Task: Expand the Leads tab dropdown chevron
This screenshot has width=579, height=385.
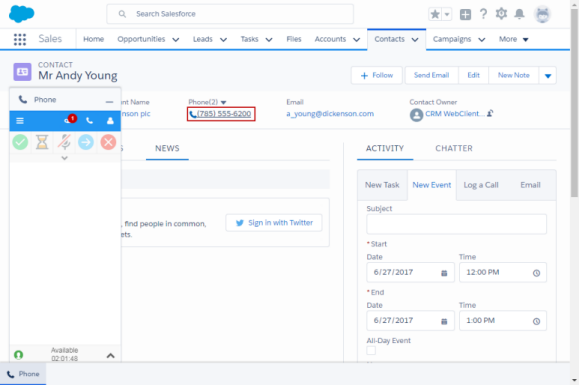Action: 223,39
